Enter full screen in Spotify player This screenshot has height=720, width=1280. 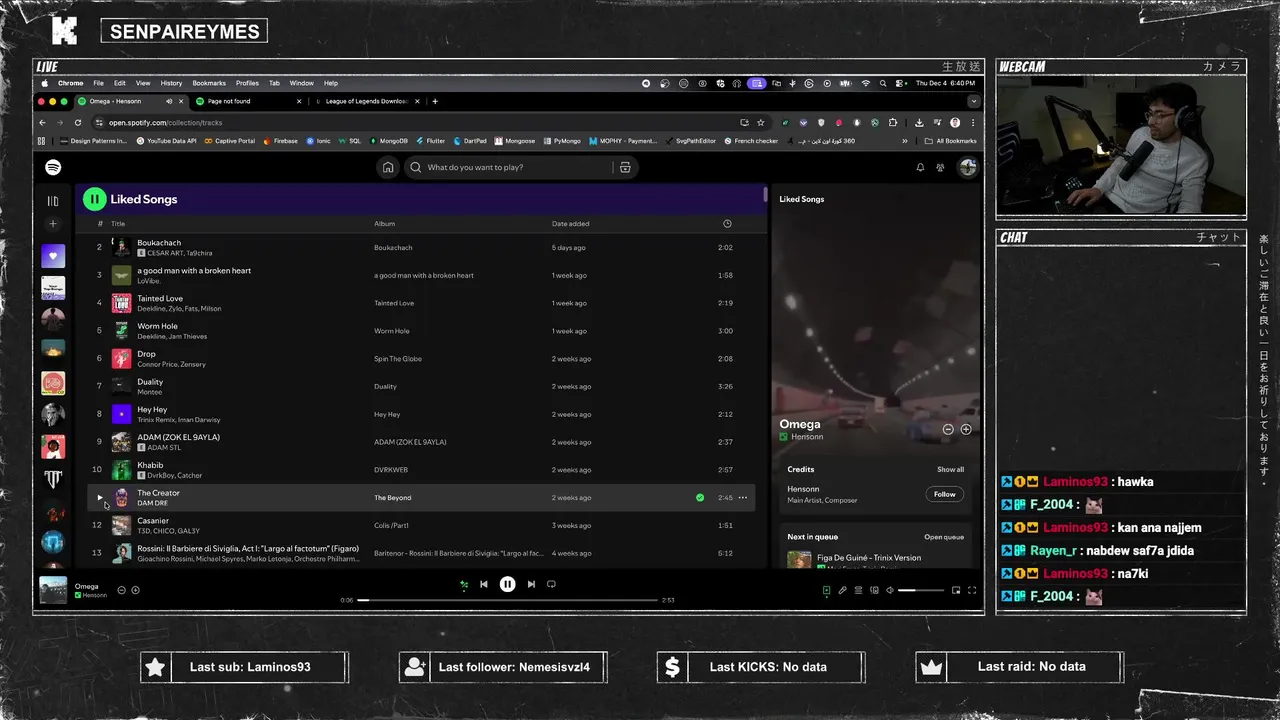point(972,590)
